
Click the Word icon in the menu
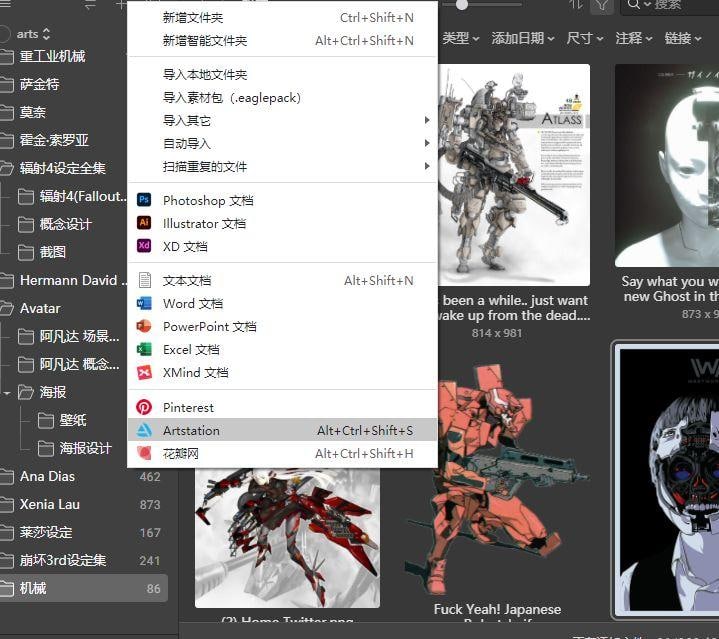tap(144, 303)
